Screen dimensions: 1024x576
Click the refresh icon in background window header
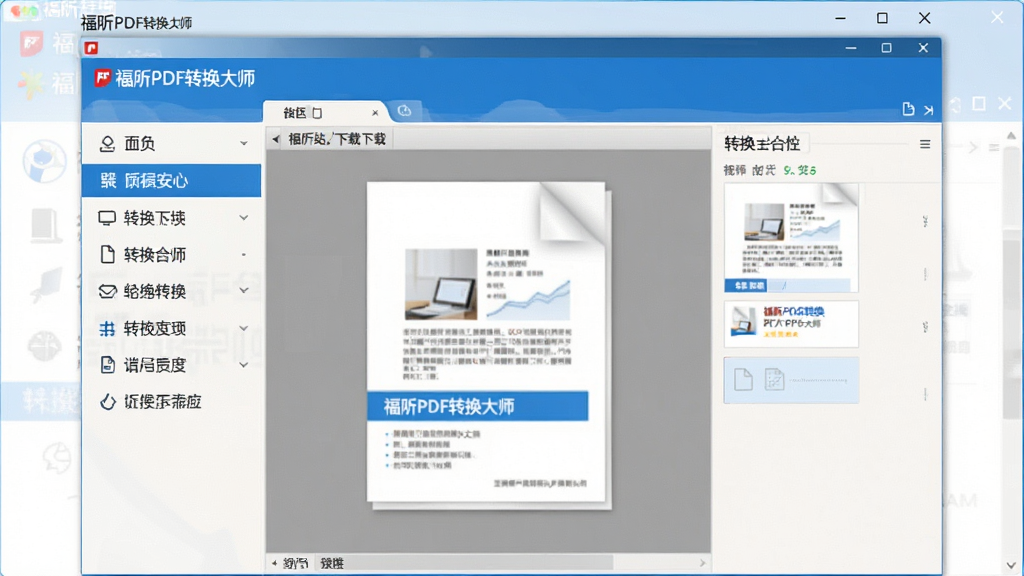955,104
